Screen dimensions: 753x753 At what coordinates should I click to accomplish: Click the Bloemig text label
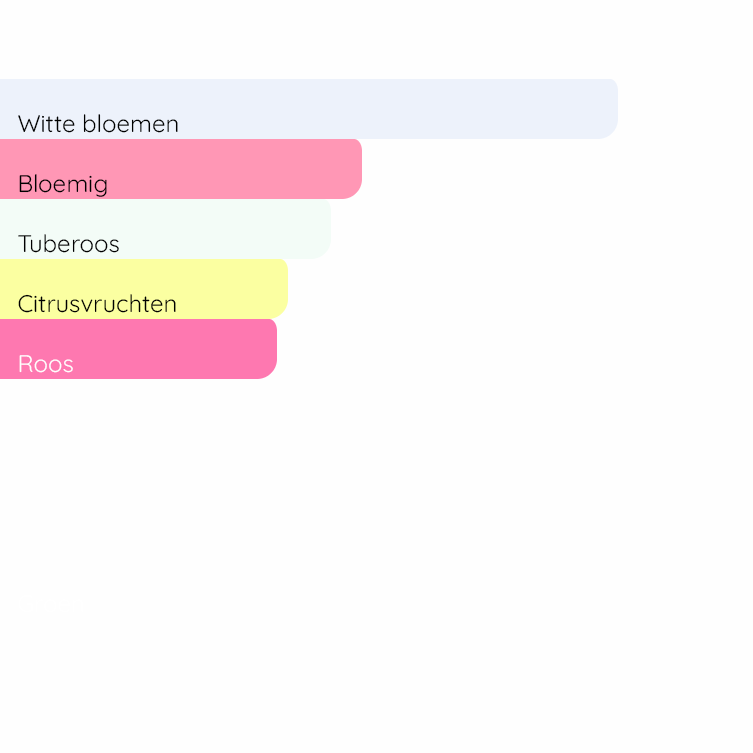coord(63,184)
